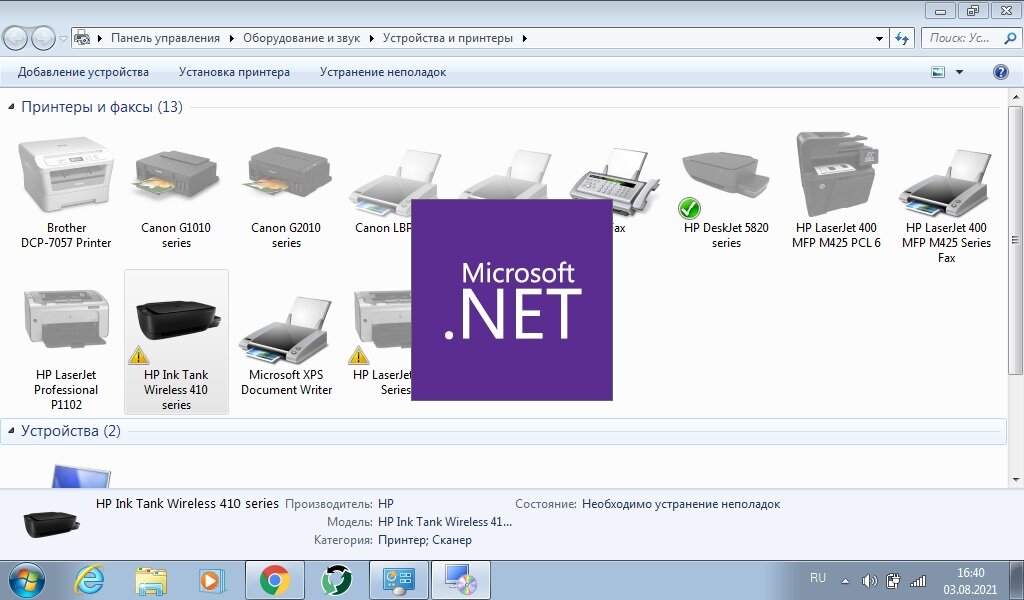Switch to the installer disc taskbar window

pyautogui.click(x=460, y=580)
